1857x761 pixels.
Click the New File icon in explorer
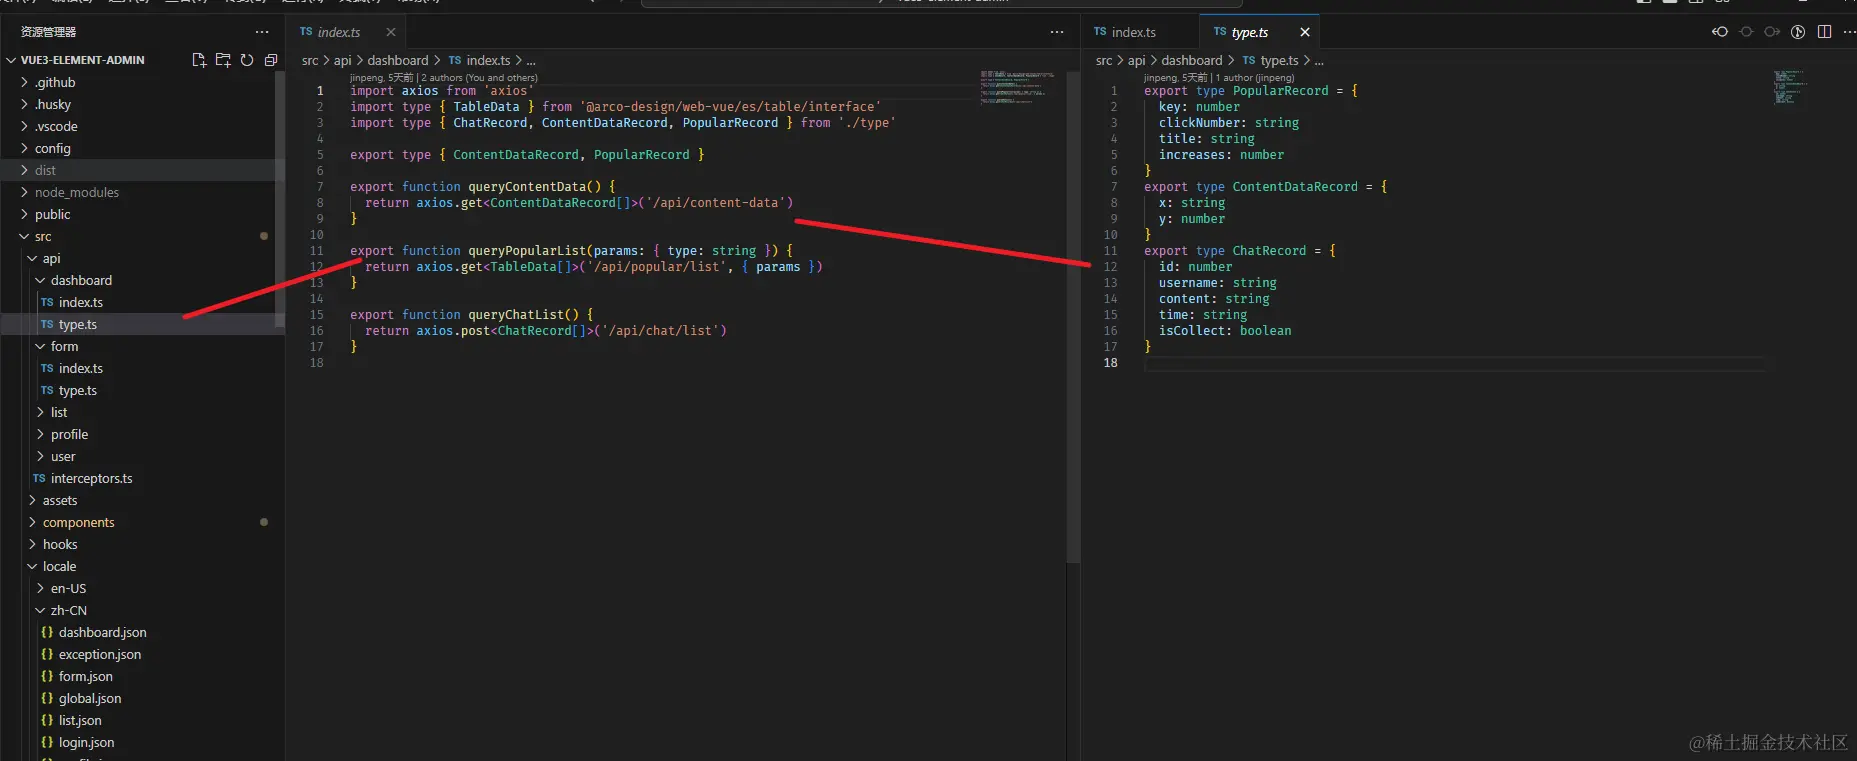pyautogui.click(x=199, y=60)
